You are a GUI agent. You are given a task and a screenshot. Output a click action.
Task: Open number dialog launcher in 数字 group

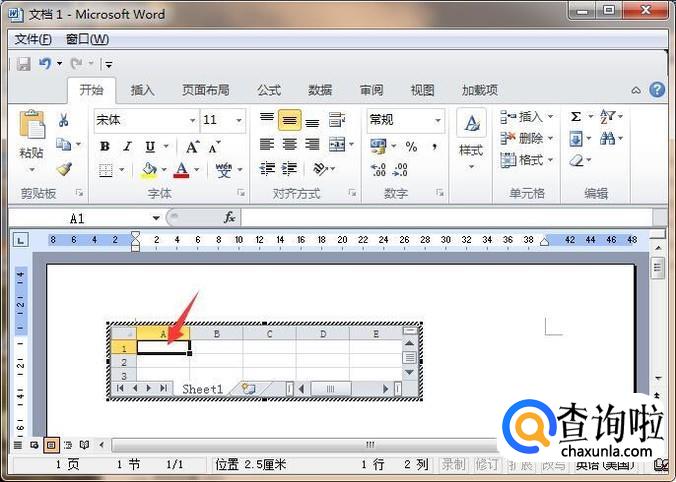(x=440, y=193)
